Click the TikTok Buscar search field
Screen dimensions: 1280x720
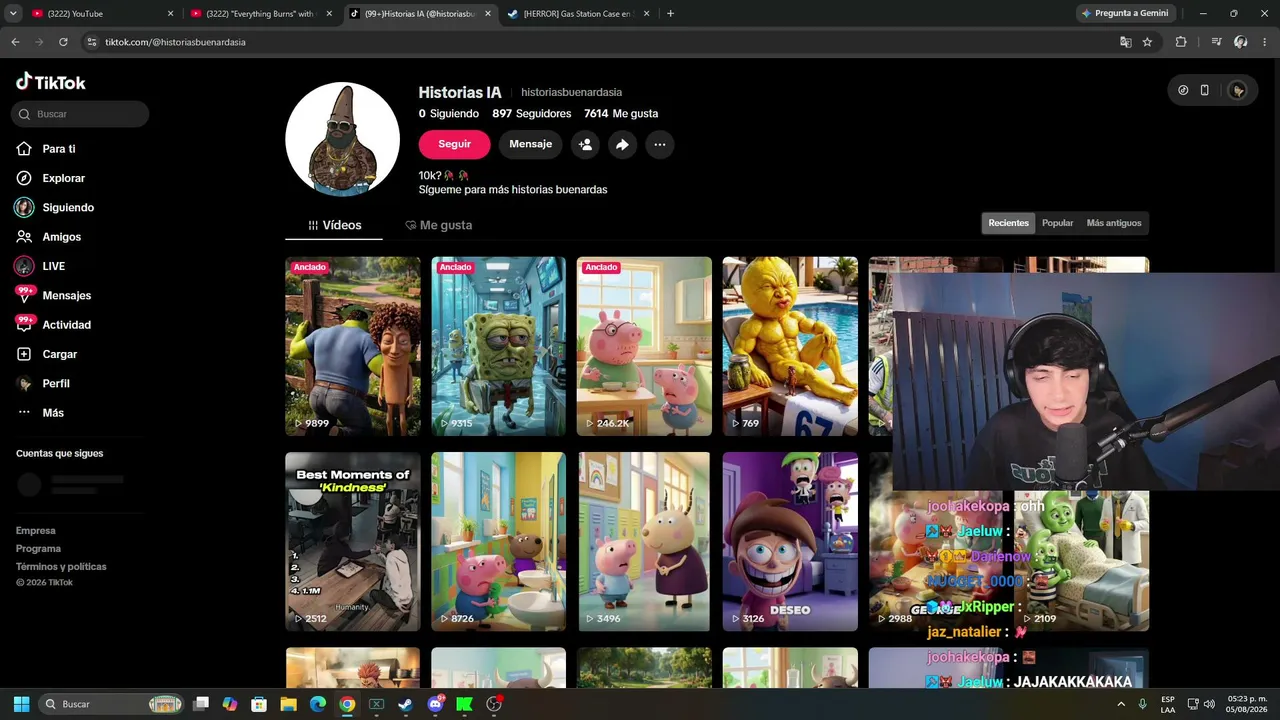coord(81,114)
